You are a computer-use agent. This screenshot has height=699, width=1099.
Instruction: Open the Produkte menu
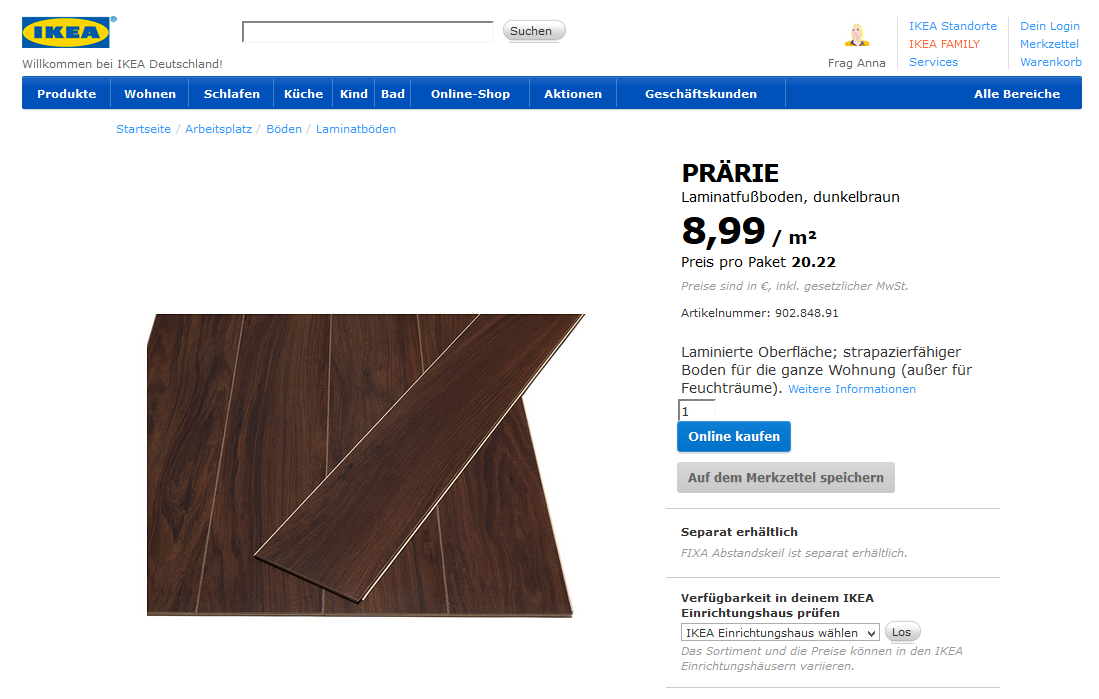point(67,94)
